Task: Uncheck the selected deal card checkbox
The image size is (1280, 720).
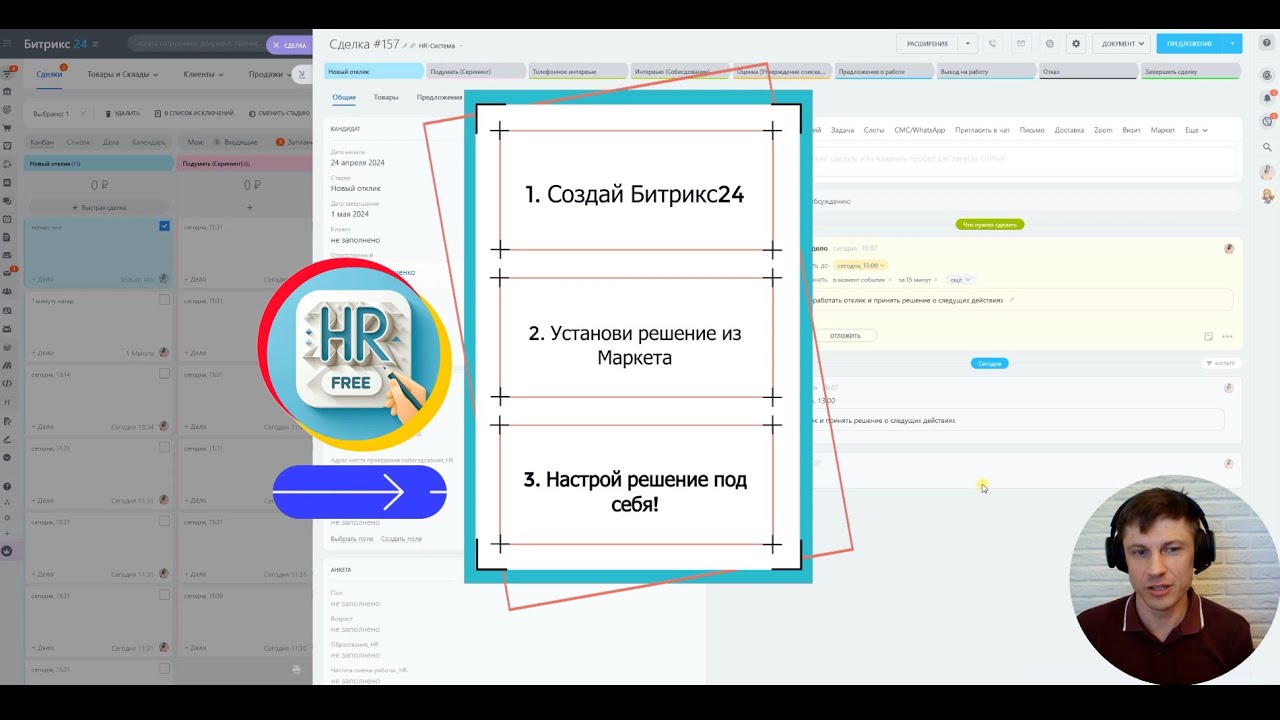Action: pos(165,226)
